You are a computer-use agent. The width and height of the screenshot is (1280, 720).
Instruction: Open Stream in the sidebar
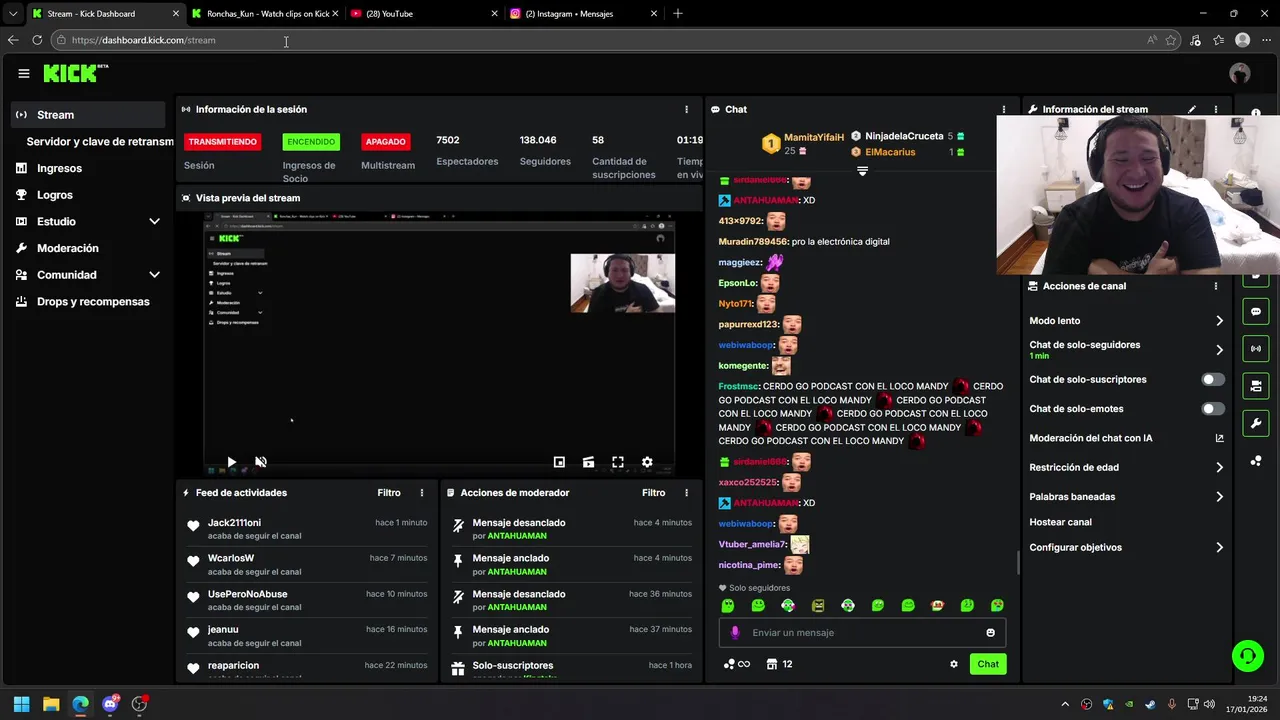pyautogui.click(x=89, y=115)
